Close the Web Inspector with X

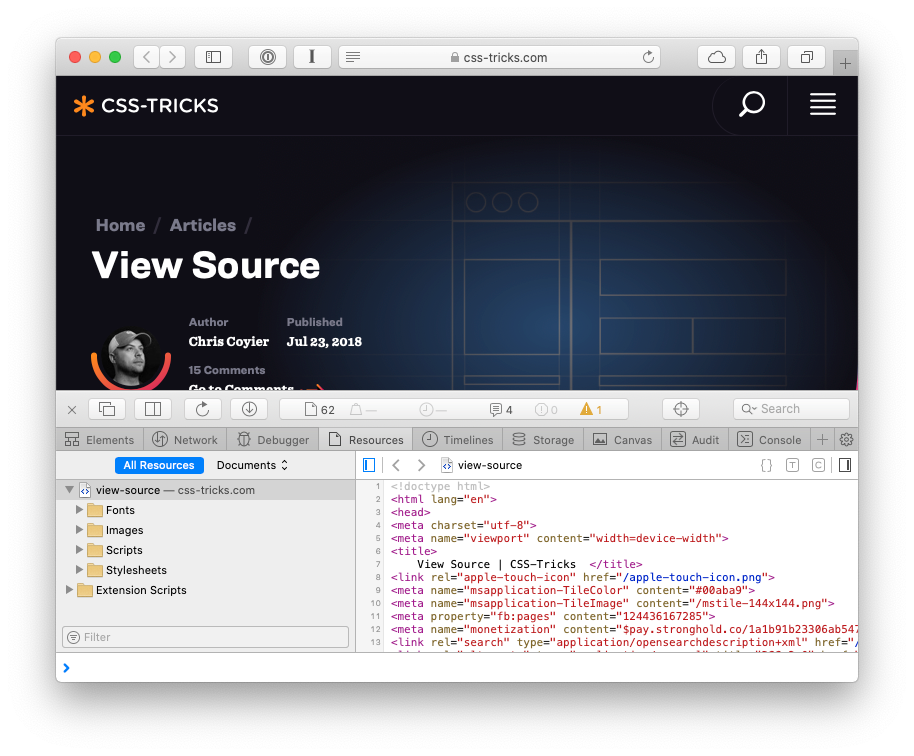(x=72, y=410)
